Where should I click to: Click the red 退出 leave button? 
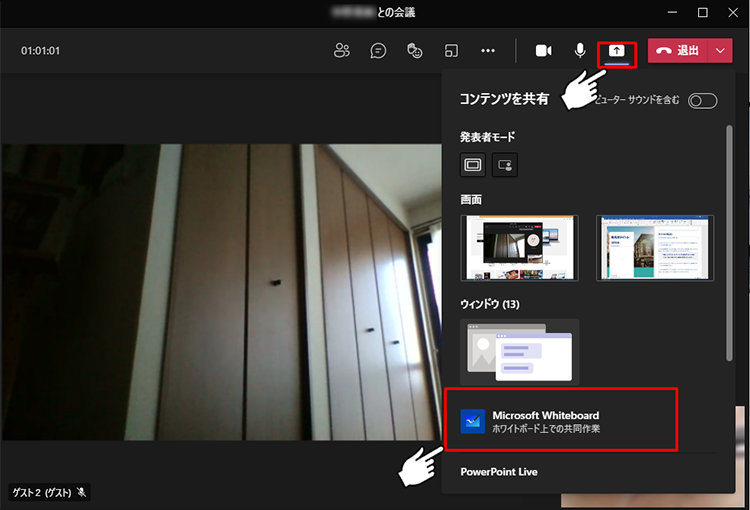click(x=677, y=50)
